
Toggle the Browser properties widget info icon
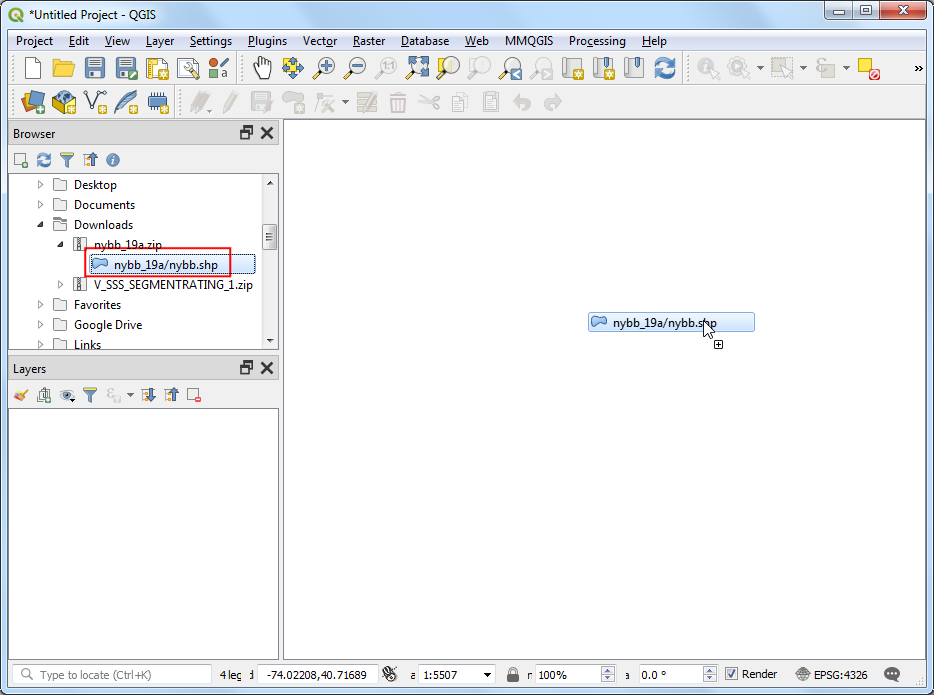tap(113, 160)
